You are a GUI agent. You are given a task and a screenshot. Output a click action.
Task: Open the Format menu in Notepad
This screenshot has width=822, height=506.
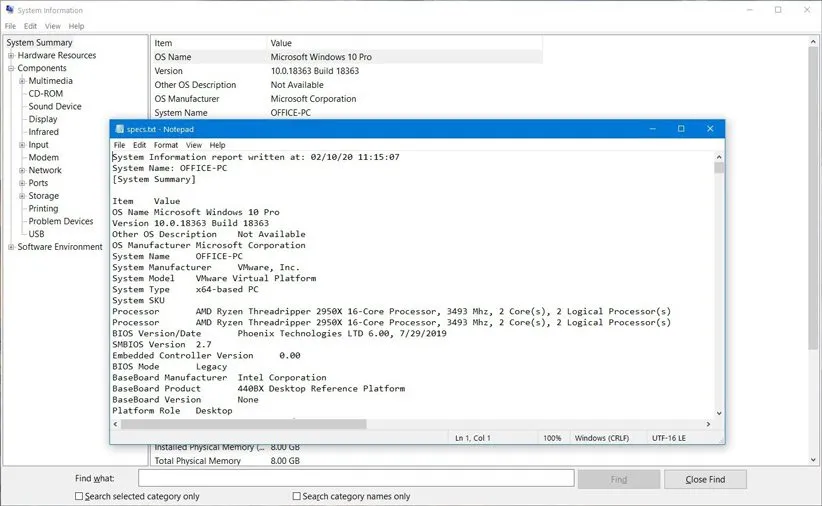(166, 145)
